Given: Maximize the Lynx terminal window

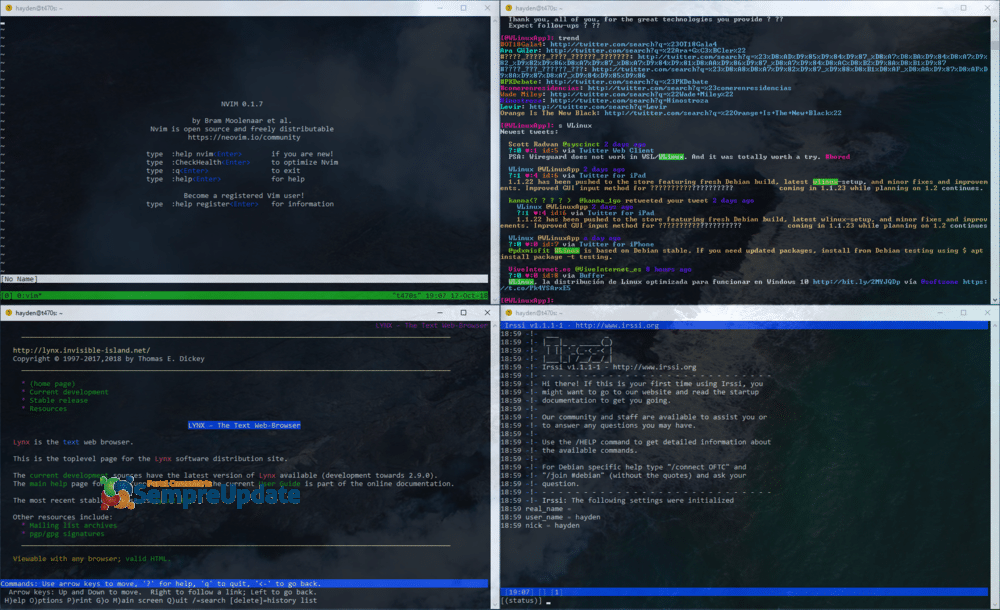Looking at the screenshot, I should pos(464,313).
